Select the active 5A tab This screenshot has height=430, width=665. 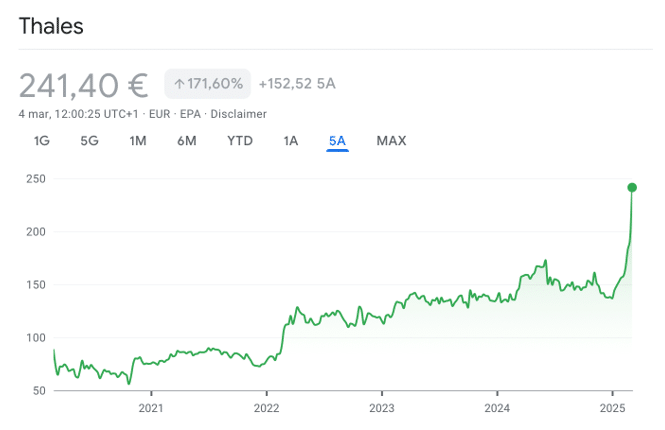(x=338, y=141)
